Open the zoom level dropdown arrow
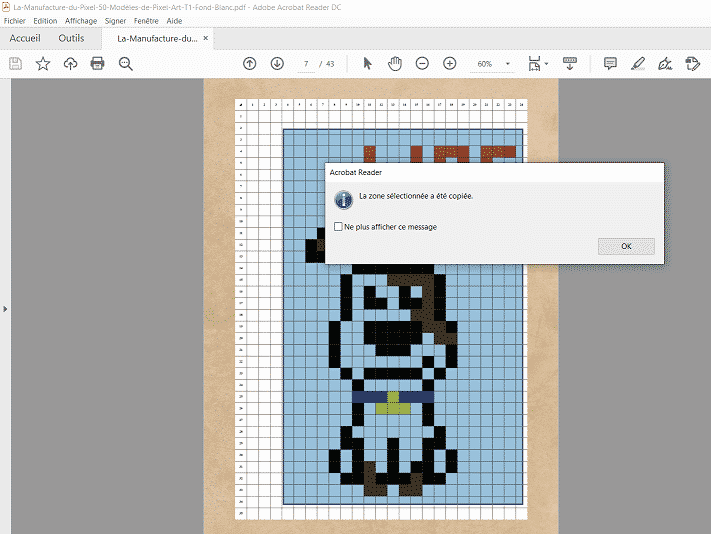Viewport: 711px width, 534px height. [x=508, y=64]
